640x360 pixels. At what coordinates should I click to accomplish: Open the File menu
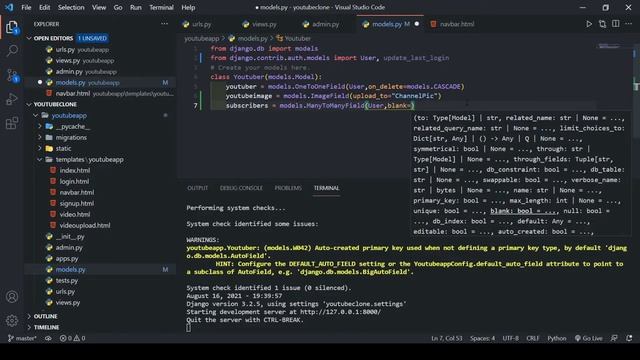[x=26, y=7]
